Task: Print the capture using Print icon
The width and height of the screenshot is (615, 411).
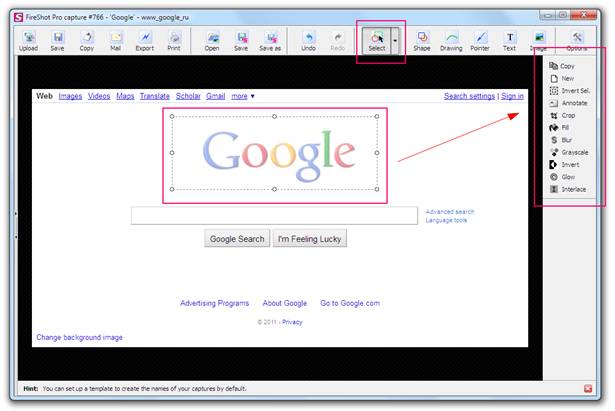Action: (x=175, y=40)
